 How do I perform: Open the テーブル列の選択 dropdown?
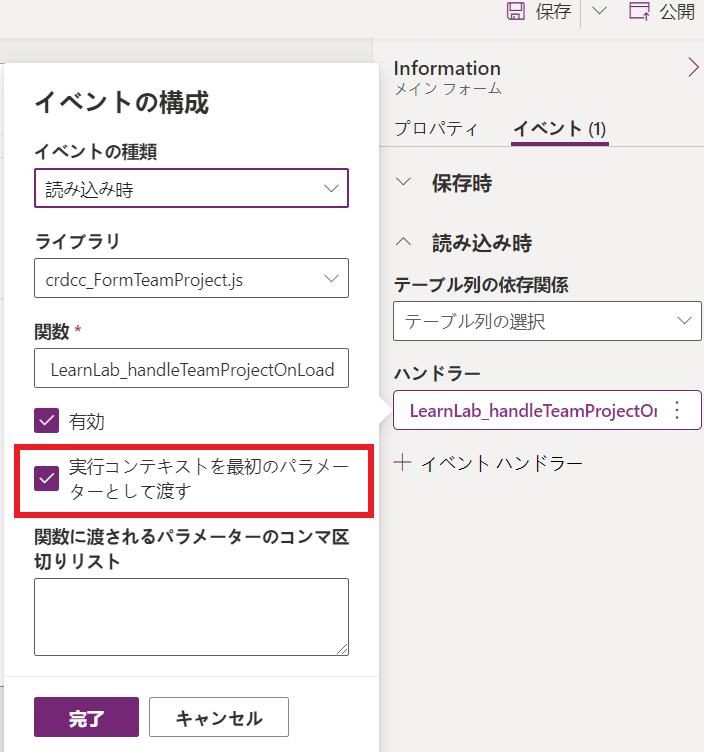tap(547, 321)
